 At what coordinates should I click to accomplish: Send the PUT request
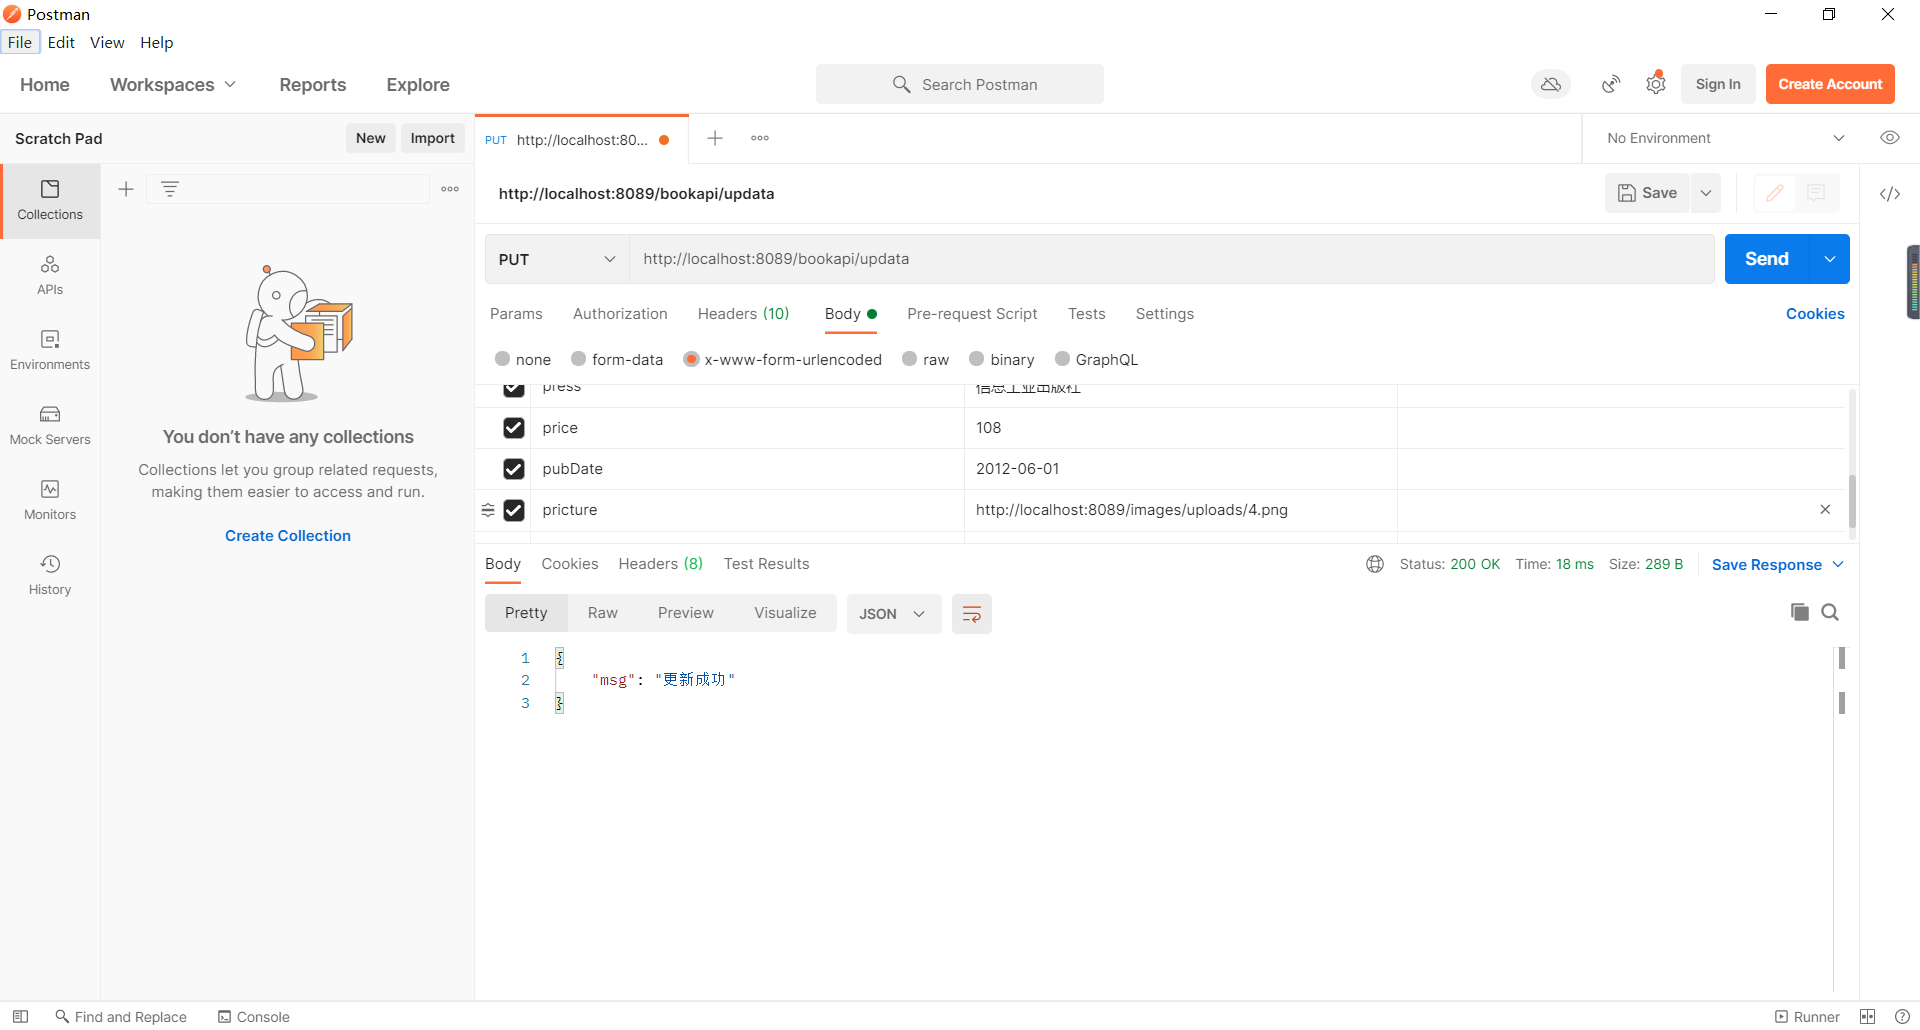coord(1766,259)
